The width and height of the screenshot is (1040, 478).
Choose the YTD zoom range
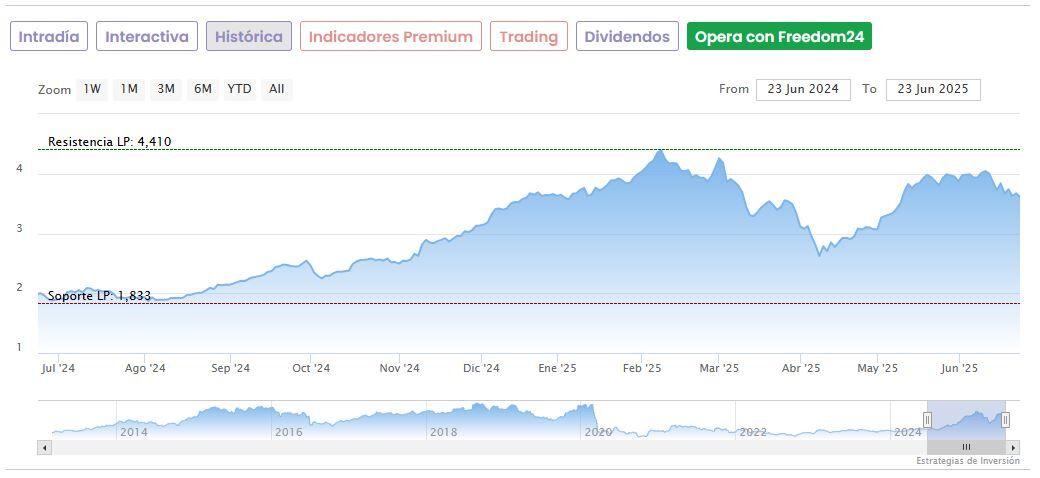tap(239, 89)
